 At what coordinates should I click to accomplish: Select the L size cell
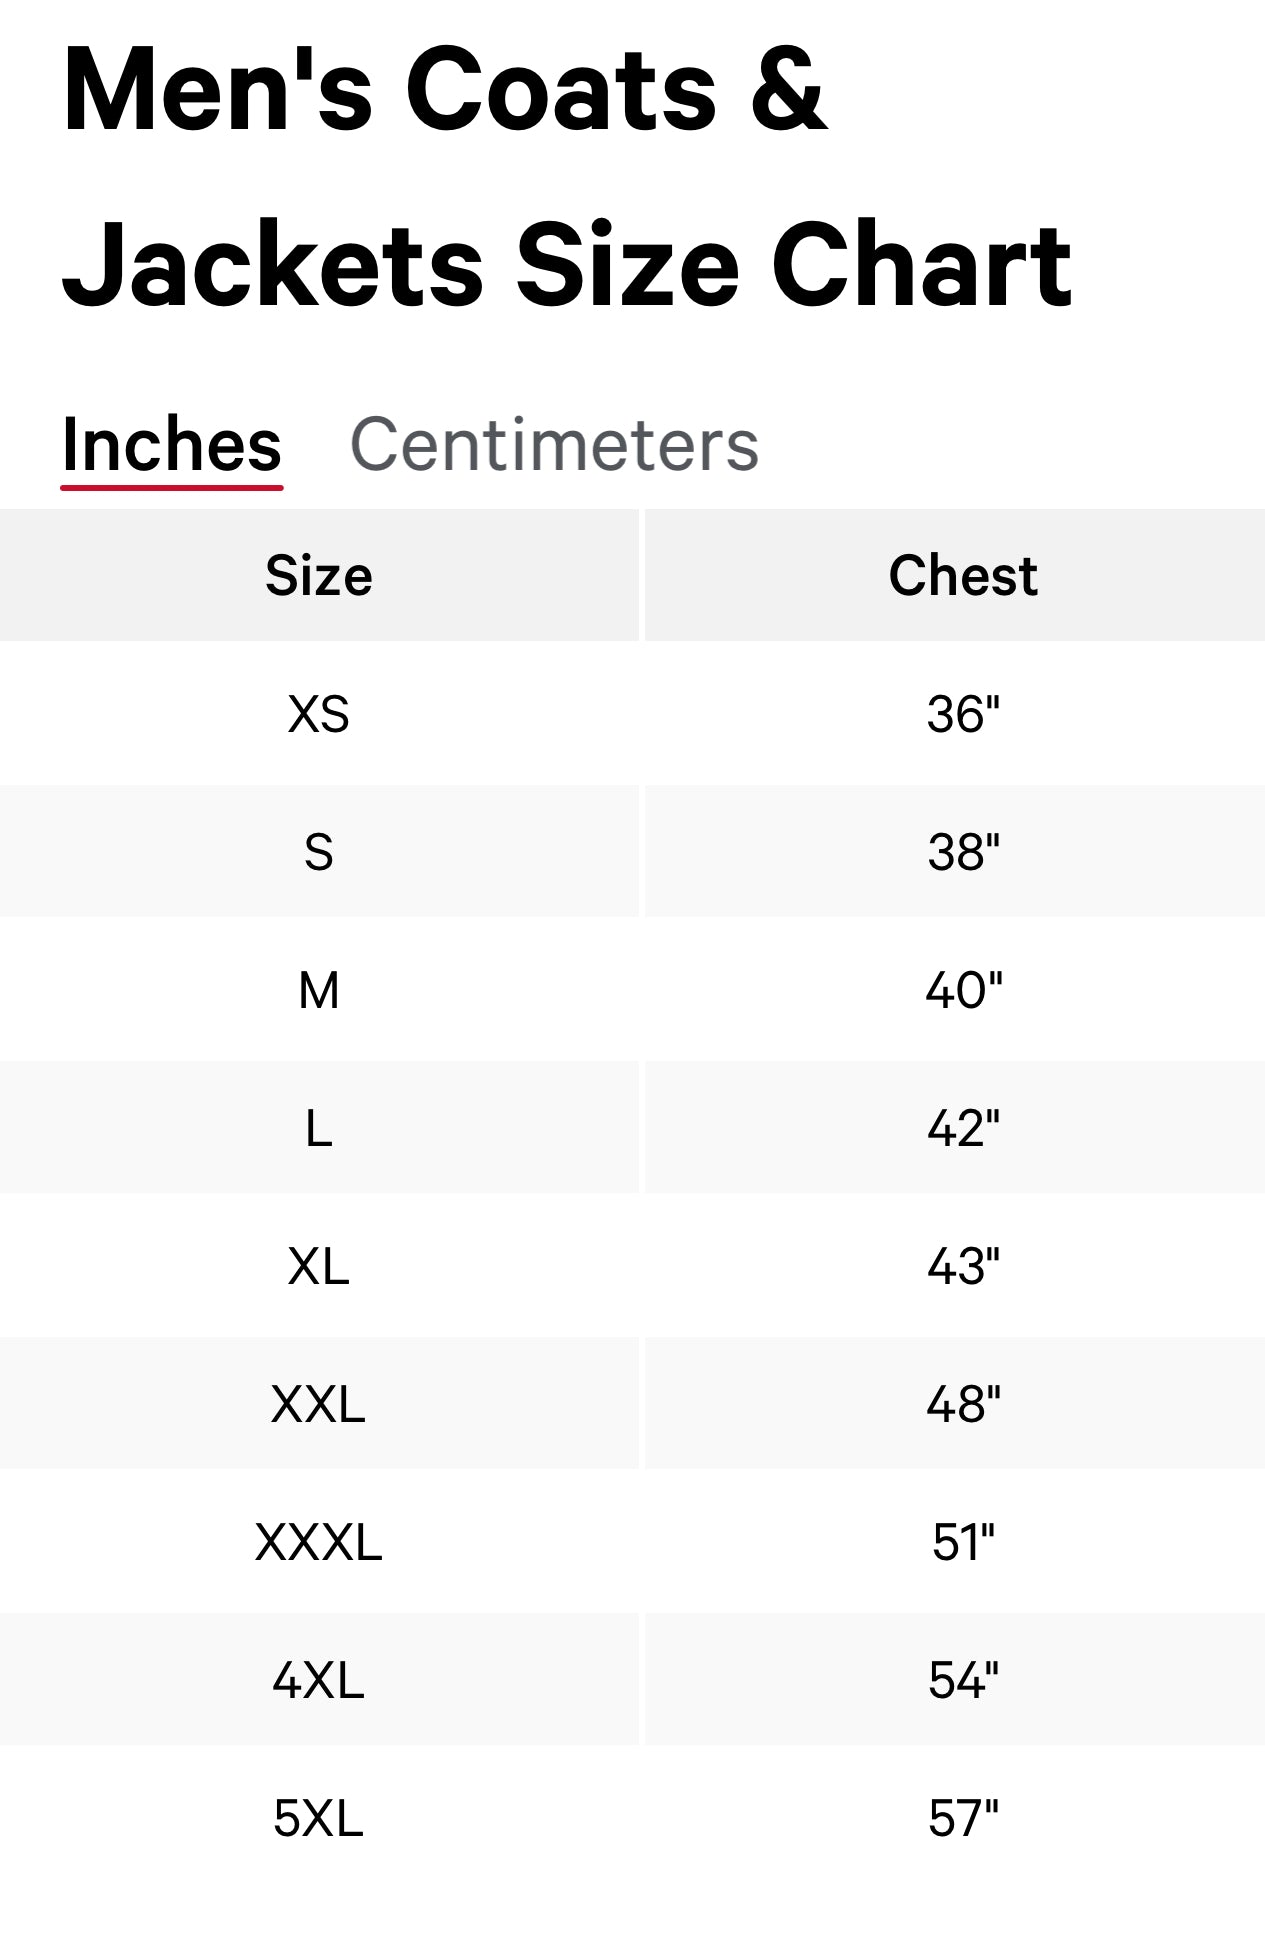[x=318, y=1128]
